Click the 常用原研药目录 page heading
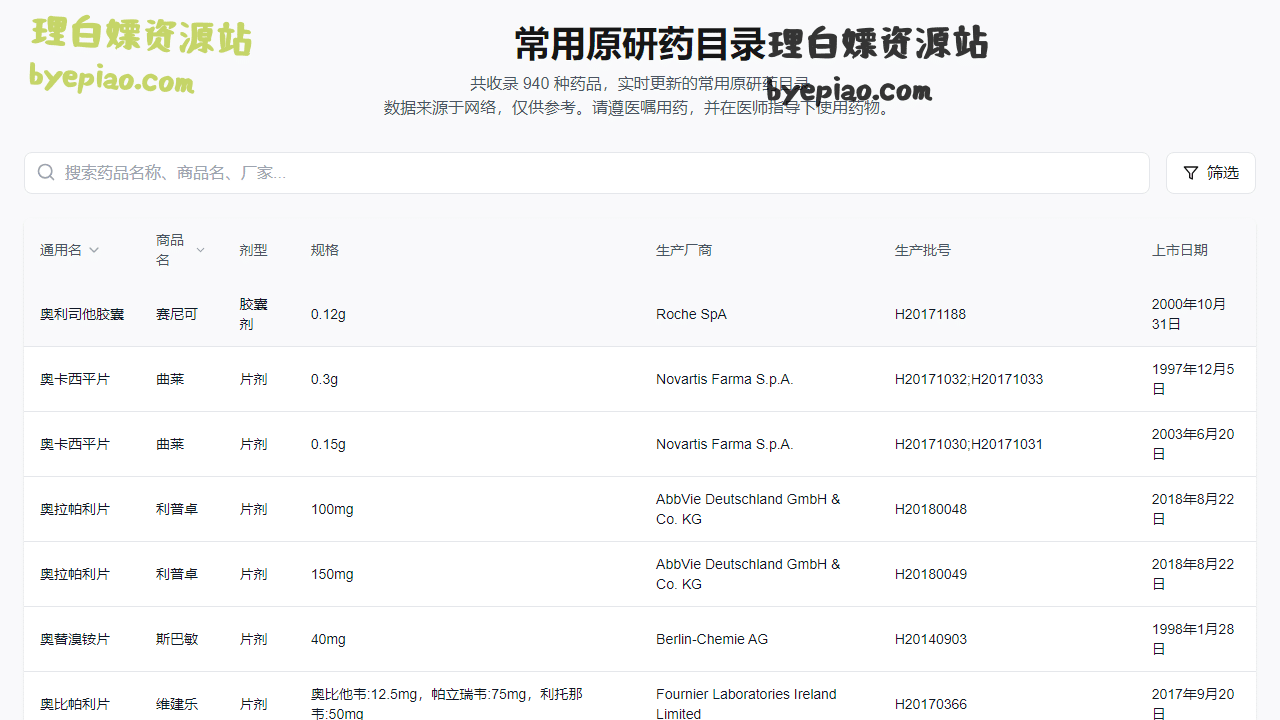Screen dimensions: 1280x720 (x=640, y=44)
